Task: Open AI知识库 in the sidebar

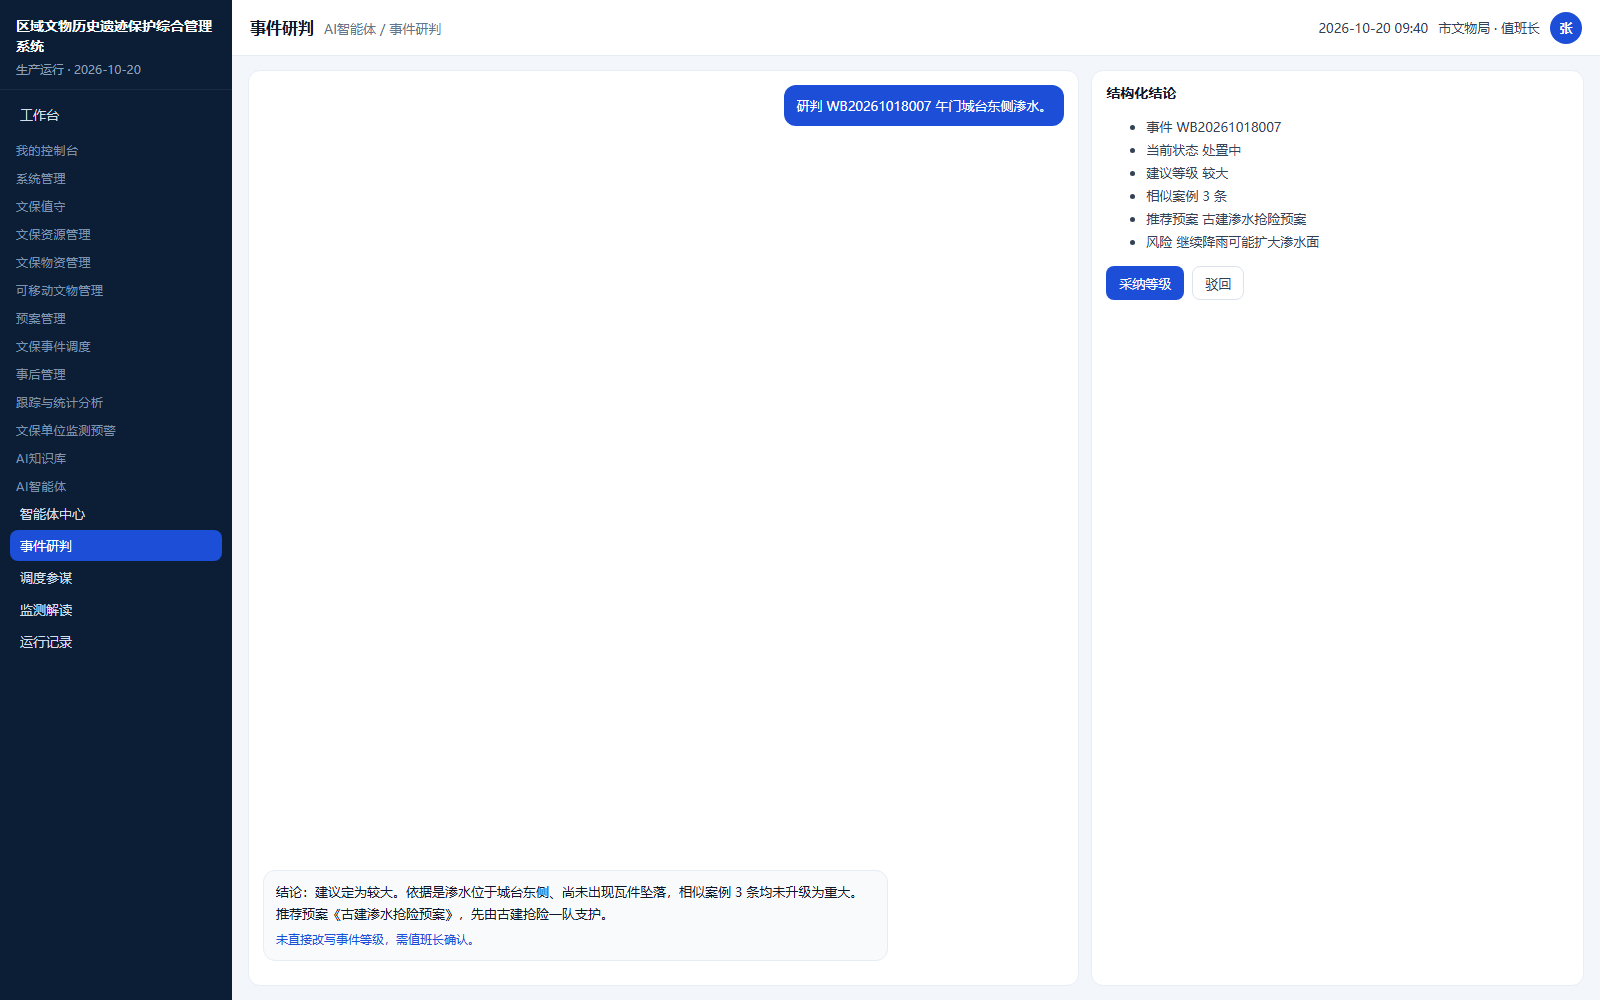Action: 41,459
